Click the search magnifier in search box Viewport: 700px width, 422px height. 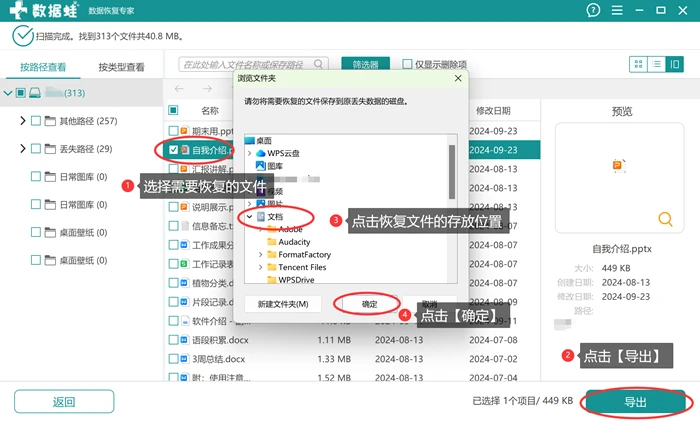click(318, 64)
